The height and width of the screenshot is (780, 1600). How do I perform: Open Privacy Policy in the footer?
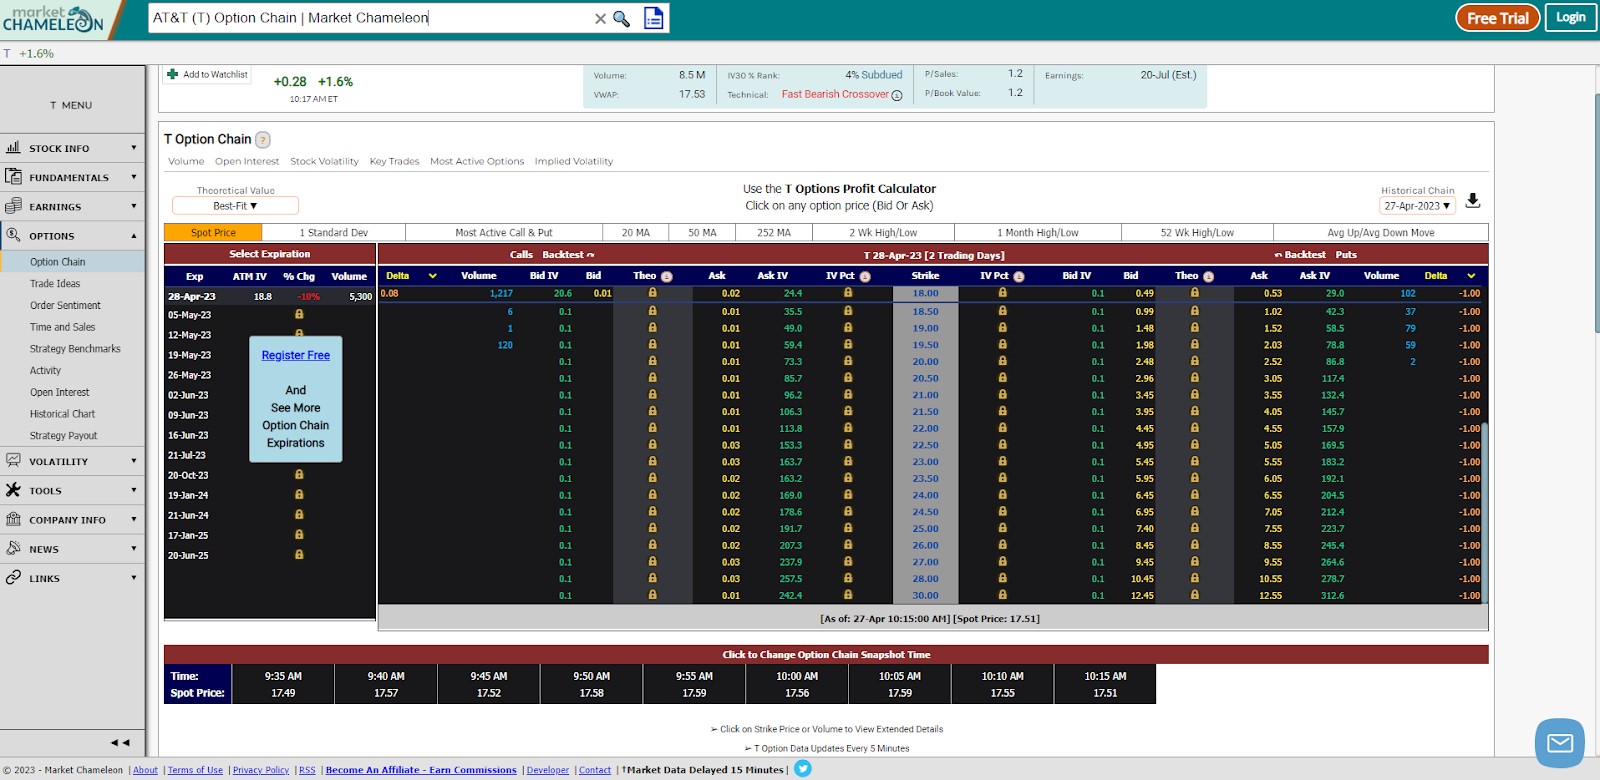tap(261, 770)
